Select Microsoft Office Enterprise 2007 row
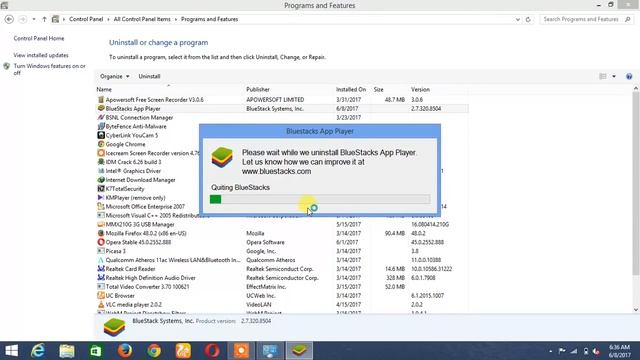This screenshot has height=360, width=640. (282, 207)
